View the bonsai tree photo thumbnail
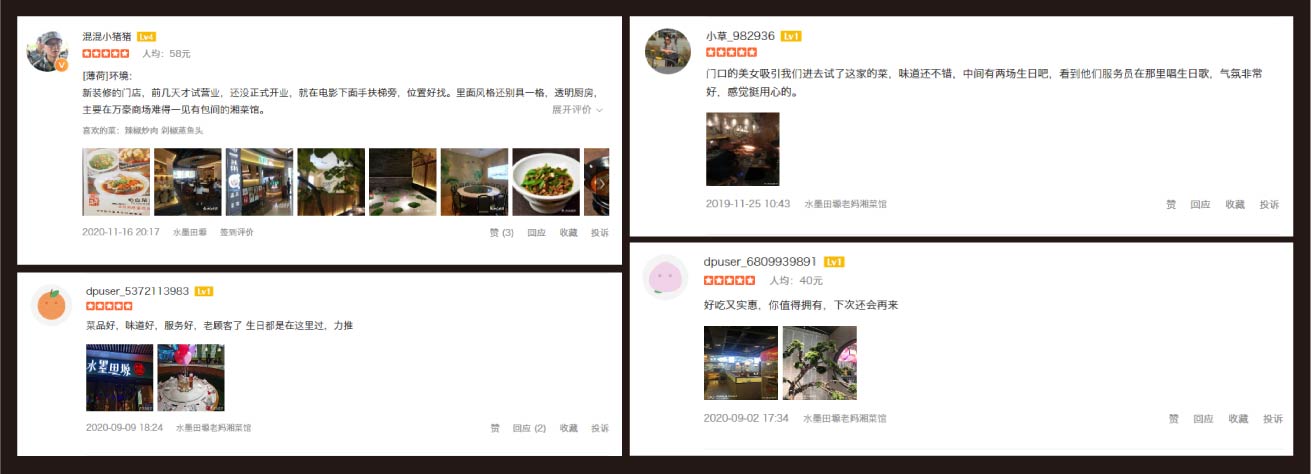This screenshot has width=1311, height=474. tap(819, 363)
